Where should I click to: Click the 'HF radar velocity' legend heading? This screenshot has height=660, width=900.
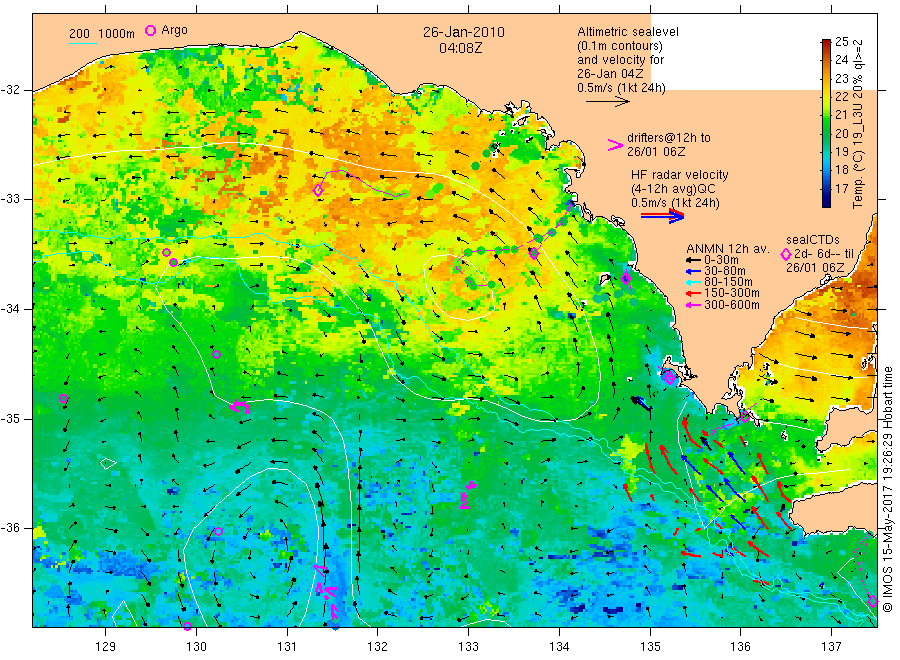point(680,174)
